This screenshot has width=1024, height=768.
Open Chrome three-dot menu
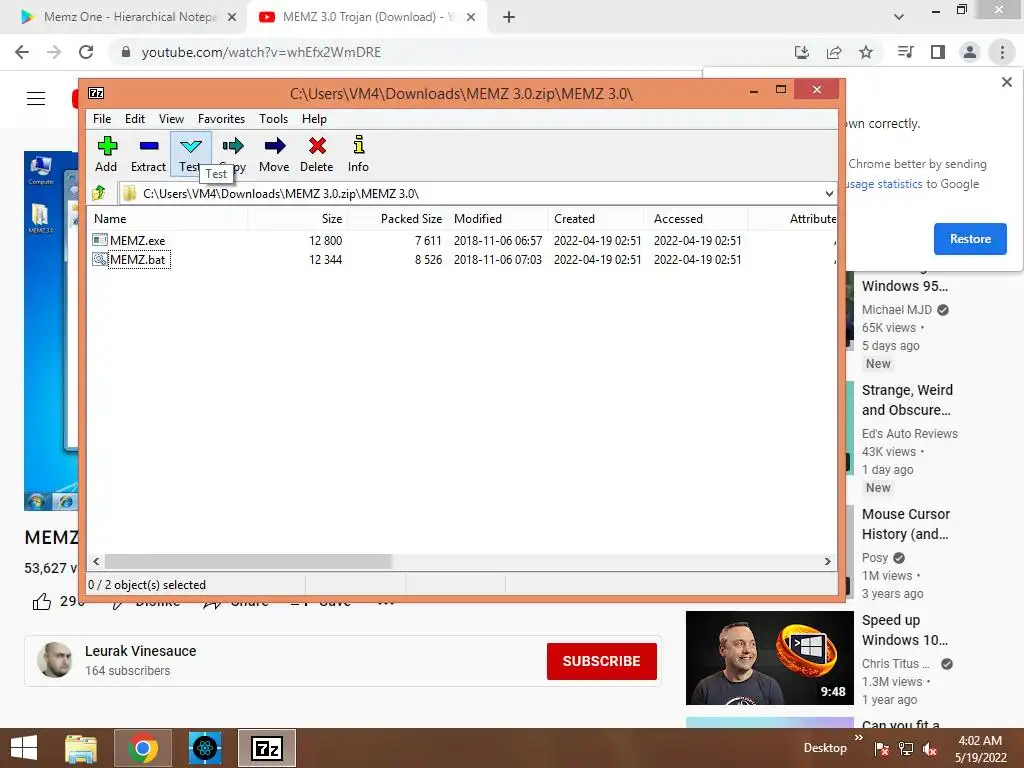pyautogui.click(x=1002, y=52)
